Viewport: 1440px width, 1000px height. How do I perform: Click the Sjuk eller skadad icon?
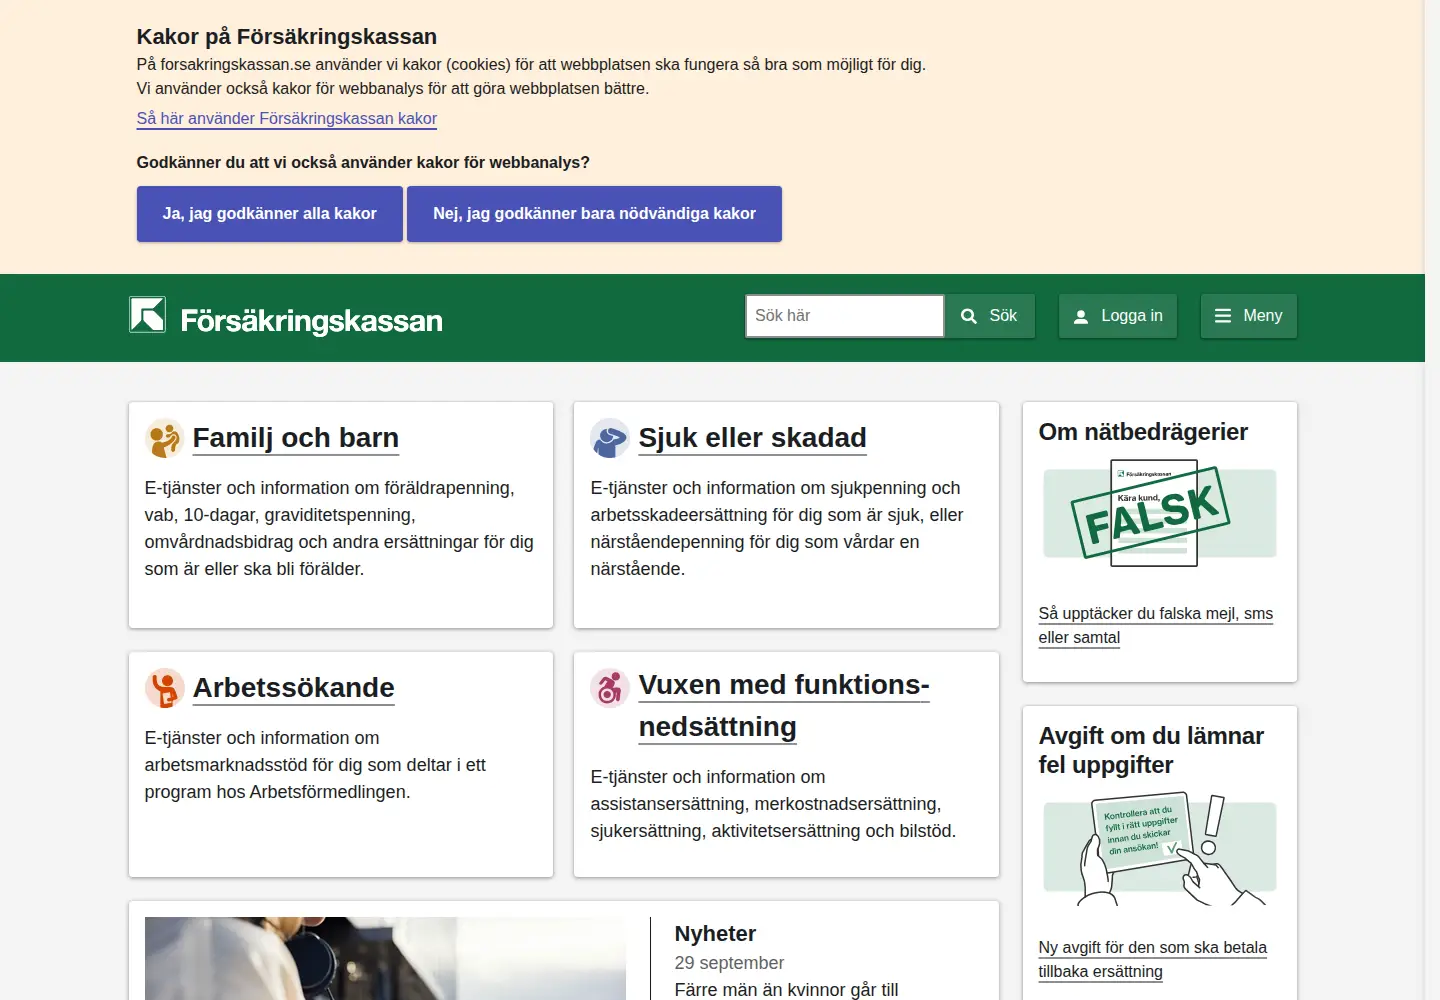[x=610, y=438]
